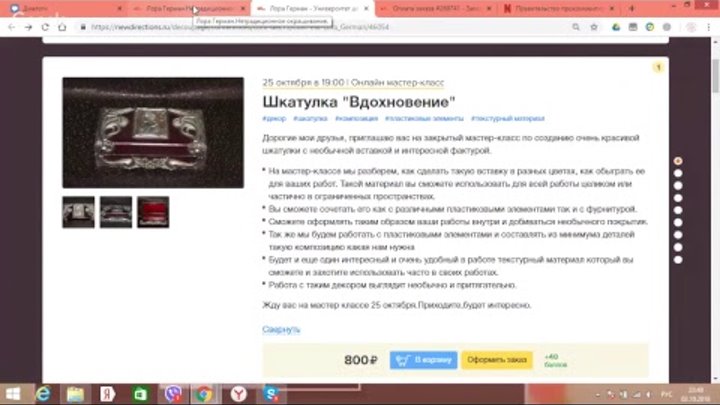Select the orange active page navigation dot
720x405 pixels.
coord(678,161)
